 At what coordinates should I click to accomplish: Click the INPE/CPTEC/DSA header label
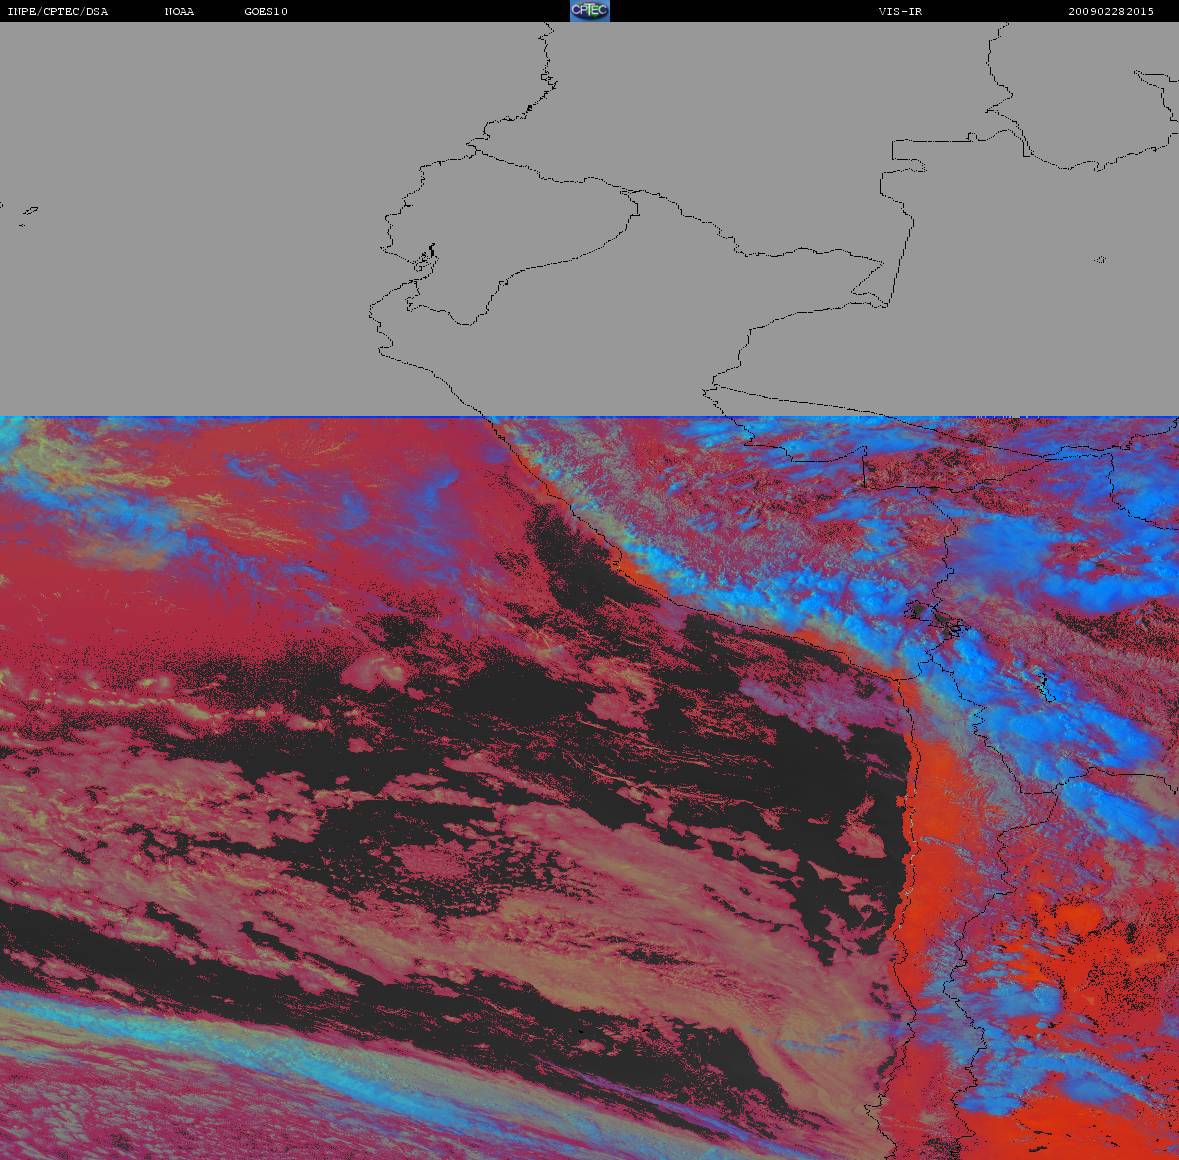click(x=58, y=12)
